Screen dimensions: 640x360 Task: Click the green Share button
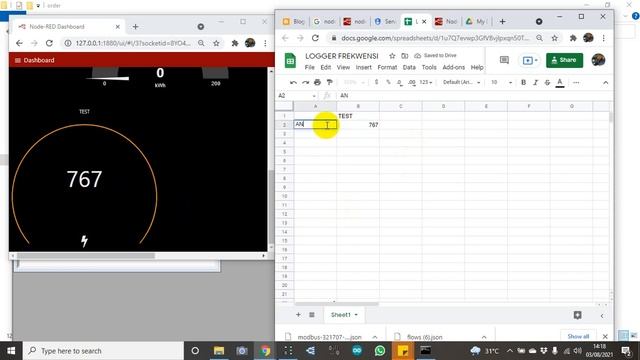[x=564, y=60]
